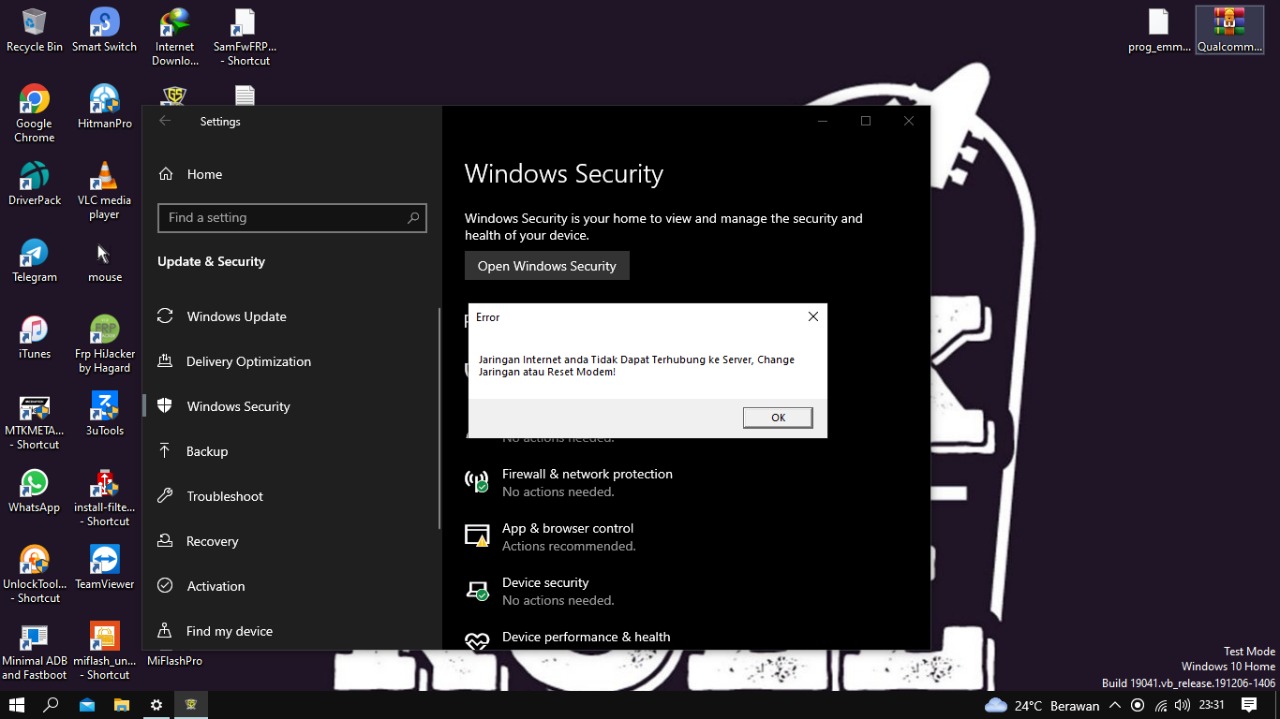The width and height of the screenshot is (1280, 719).
Task: Select TeamViewer desktop icon
Action: coord(104,569)
